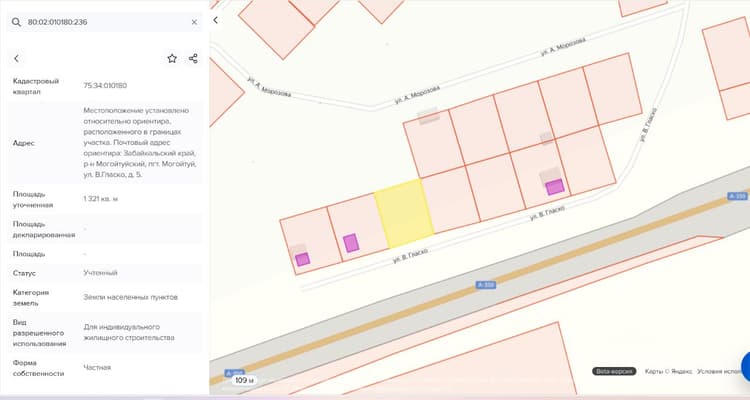Click the A-350 road marker at top right

tap(737, 196)
